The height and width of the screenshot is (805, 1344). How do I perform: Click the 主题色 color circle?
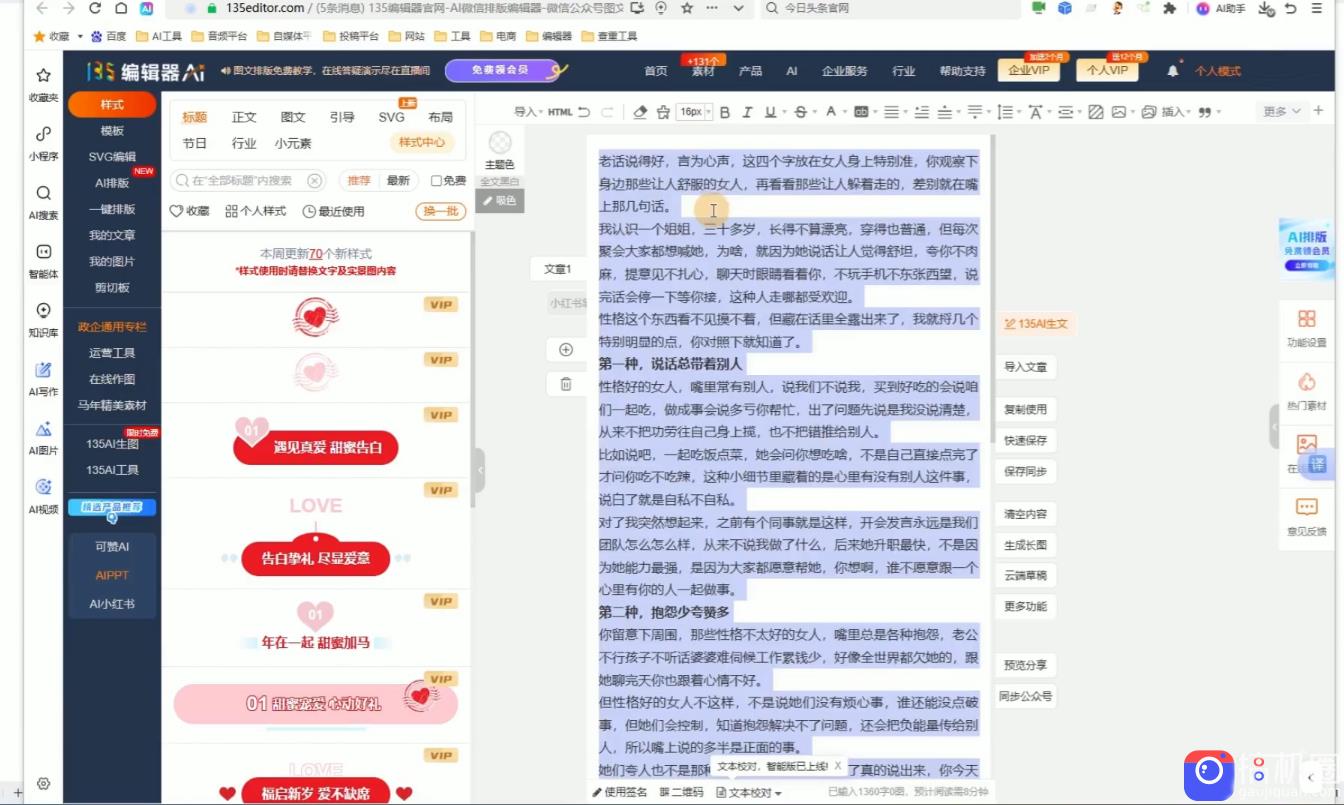(499, 143)
